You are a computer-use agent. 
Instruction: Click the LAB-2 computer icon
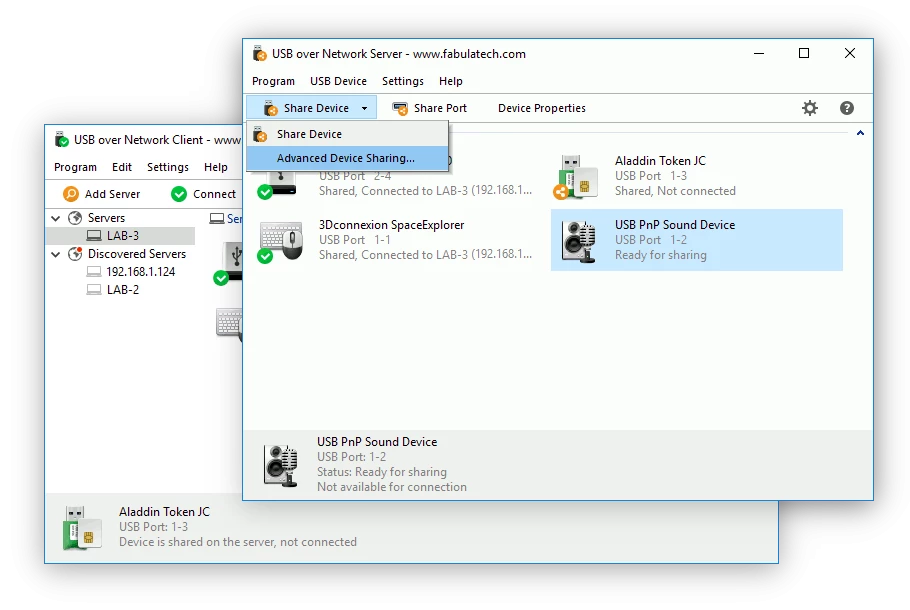(93, 290)
